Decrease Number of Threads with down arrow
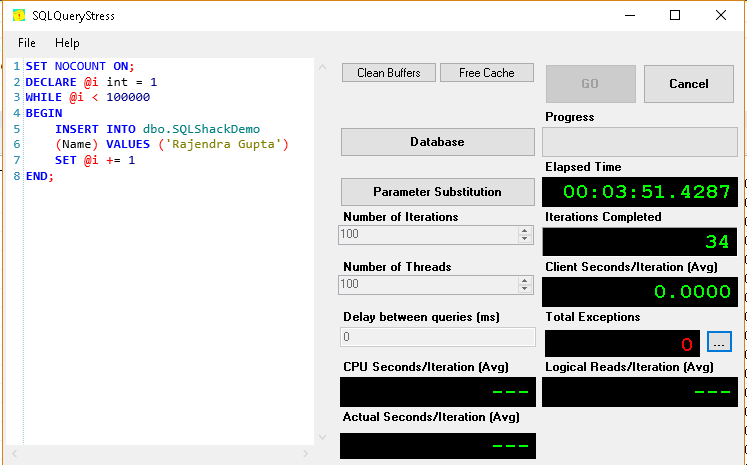 [x=524, y=289]
